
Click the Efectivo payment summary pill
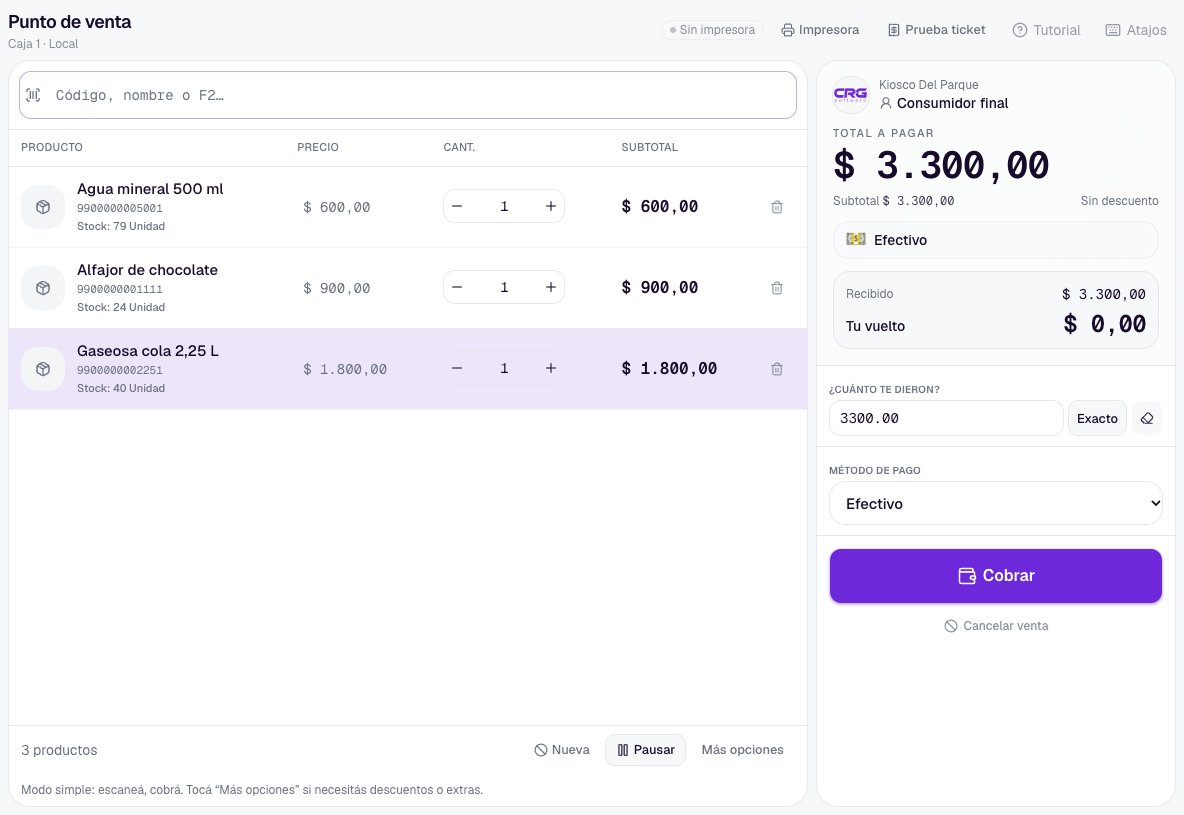[995, 240]
